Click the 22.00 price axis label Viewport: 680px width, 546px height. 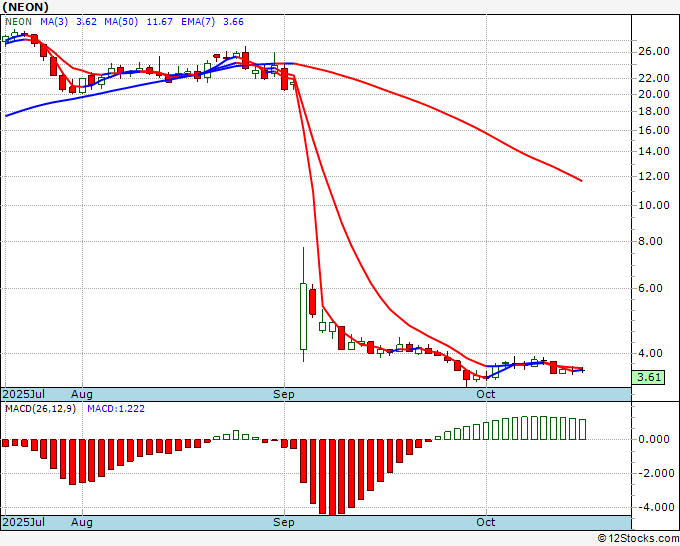pyautogui.click(x=654, y=78)
